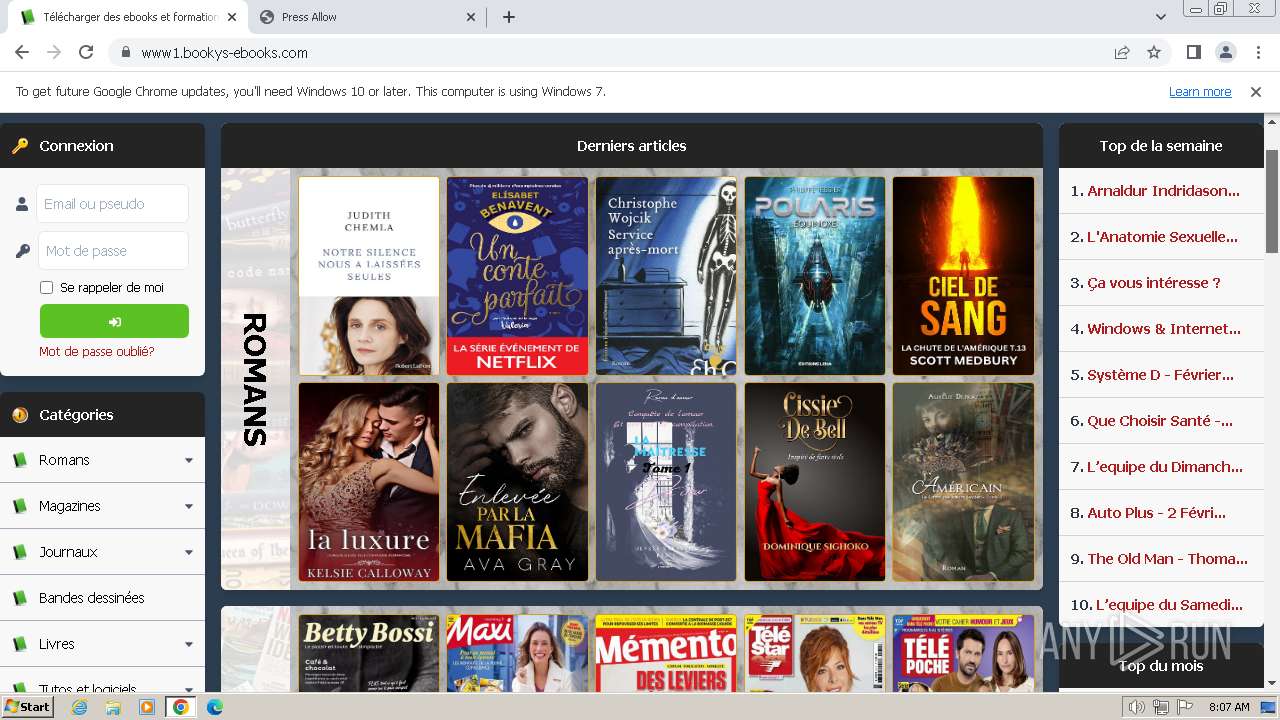Open the Learn more link
1280x720 pixels.
click(1200, 91)
